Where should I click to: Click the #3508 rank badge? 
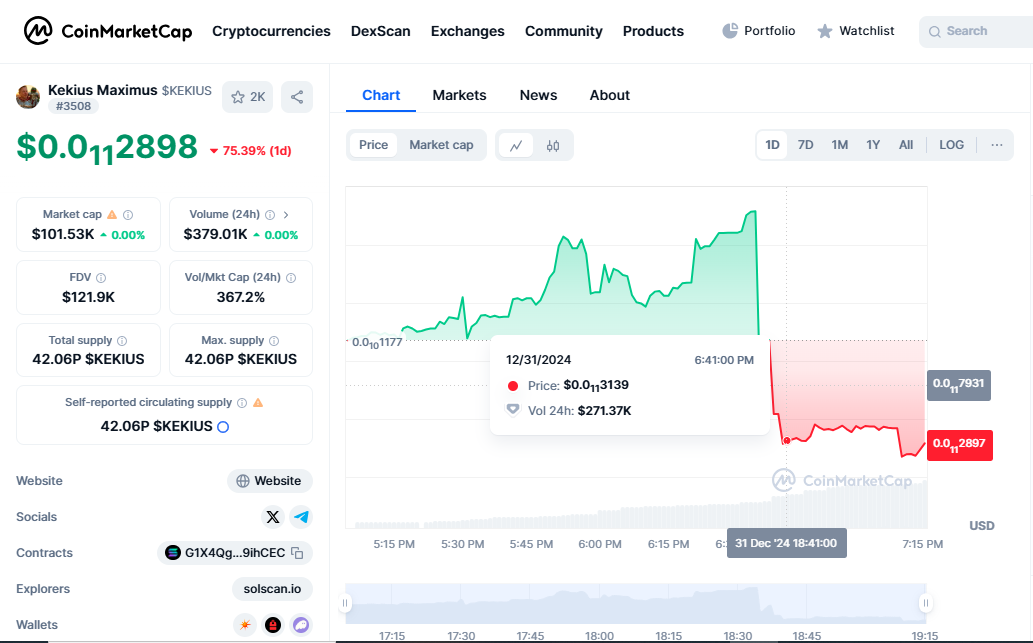coord(73,106)
